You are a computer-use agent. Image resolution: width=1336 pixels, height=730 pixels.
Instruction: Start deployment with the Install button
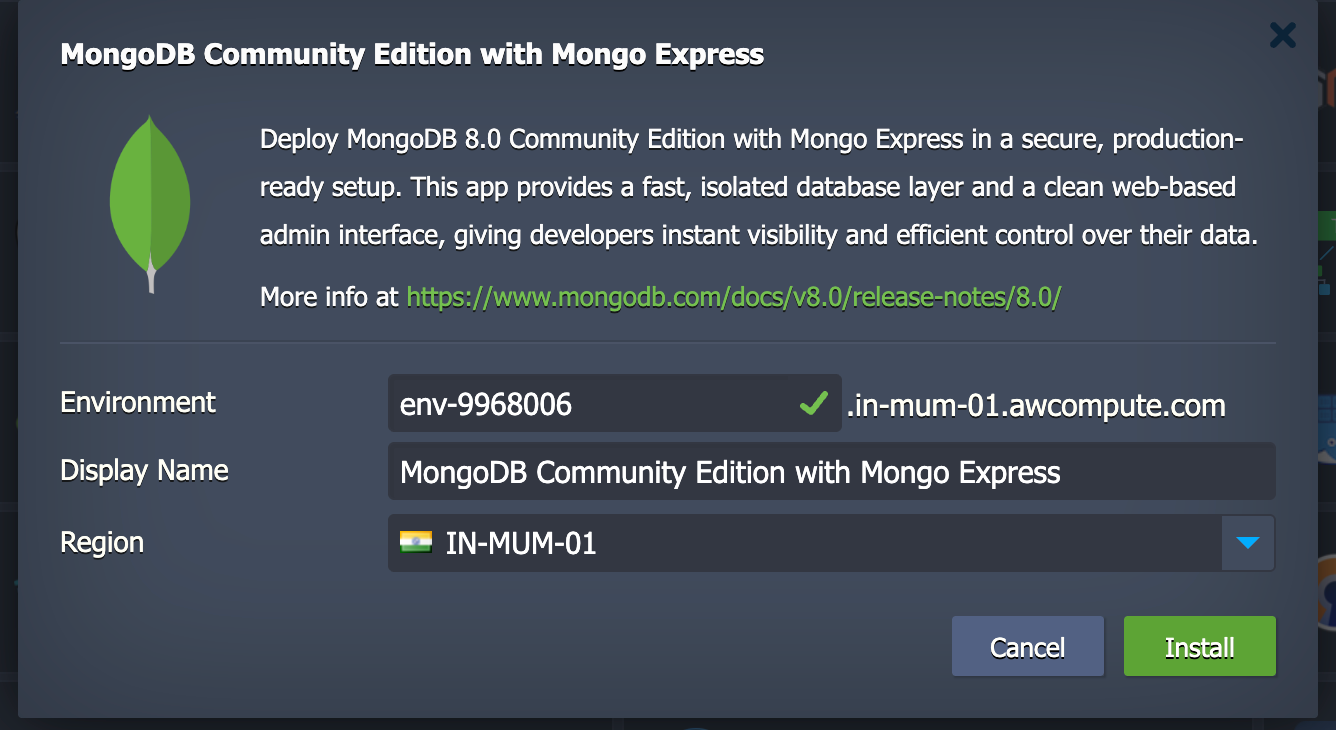pyautogui.click(x=1199, y=647)
